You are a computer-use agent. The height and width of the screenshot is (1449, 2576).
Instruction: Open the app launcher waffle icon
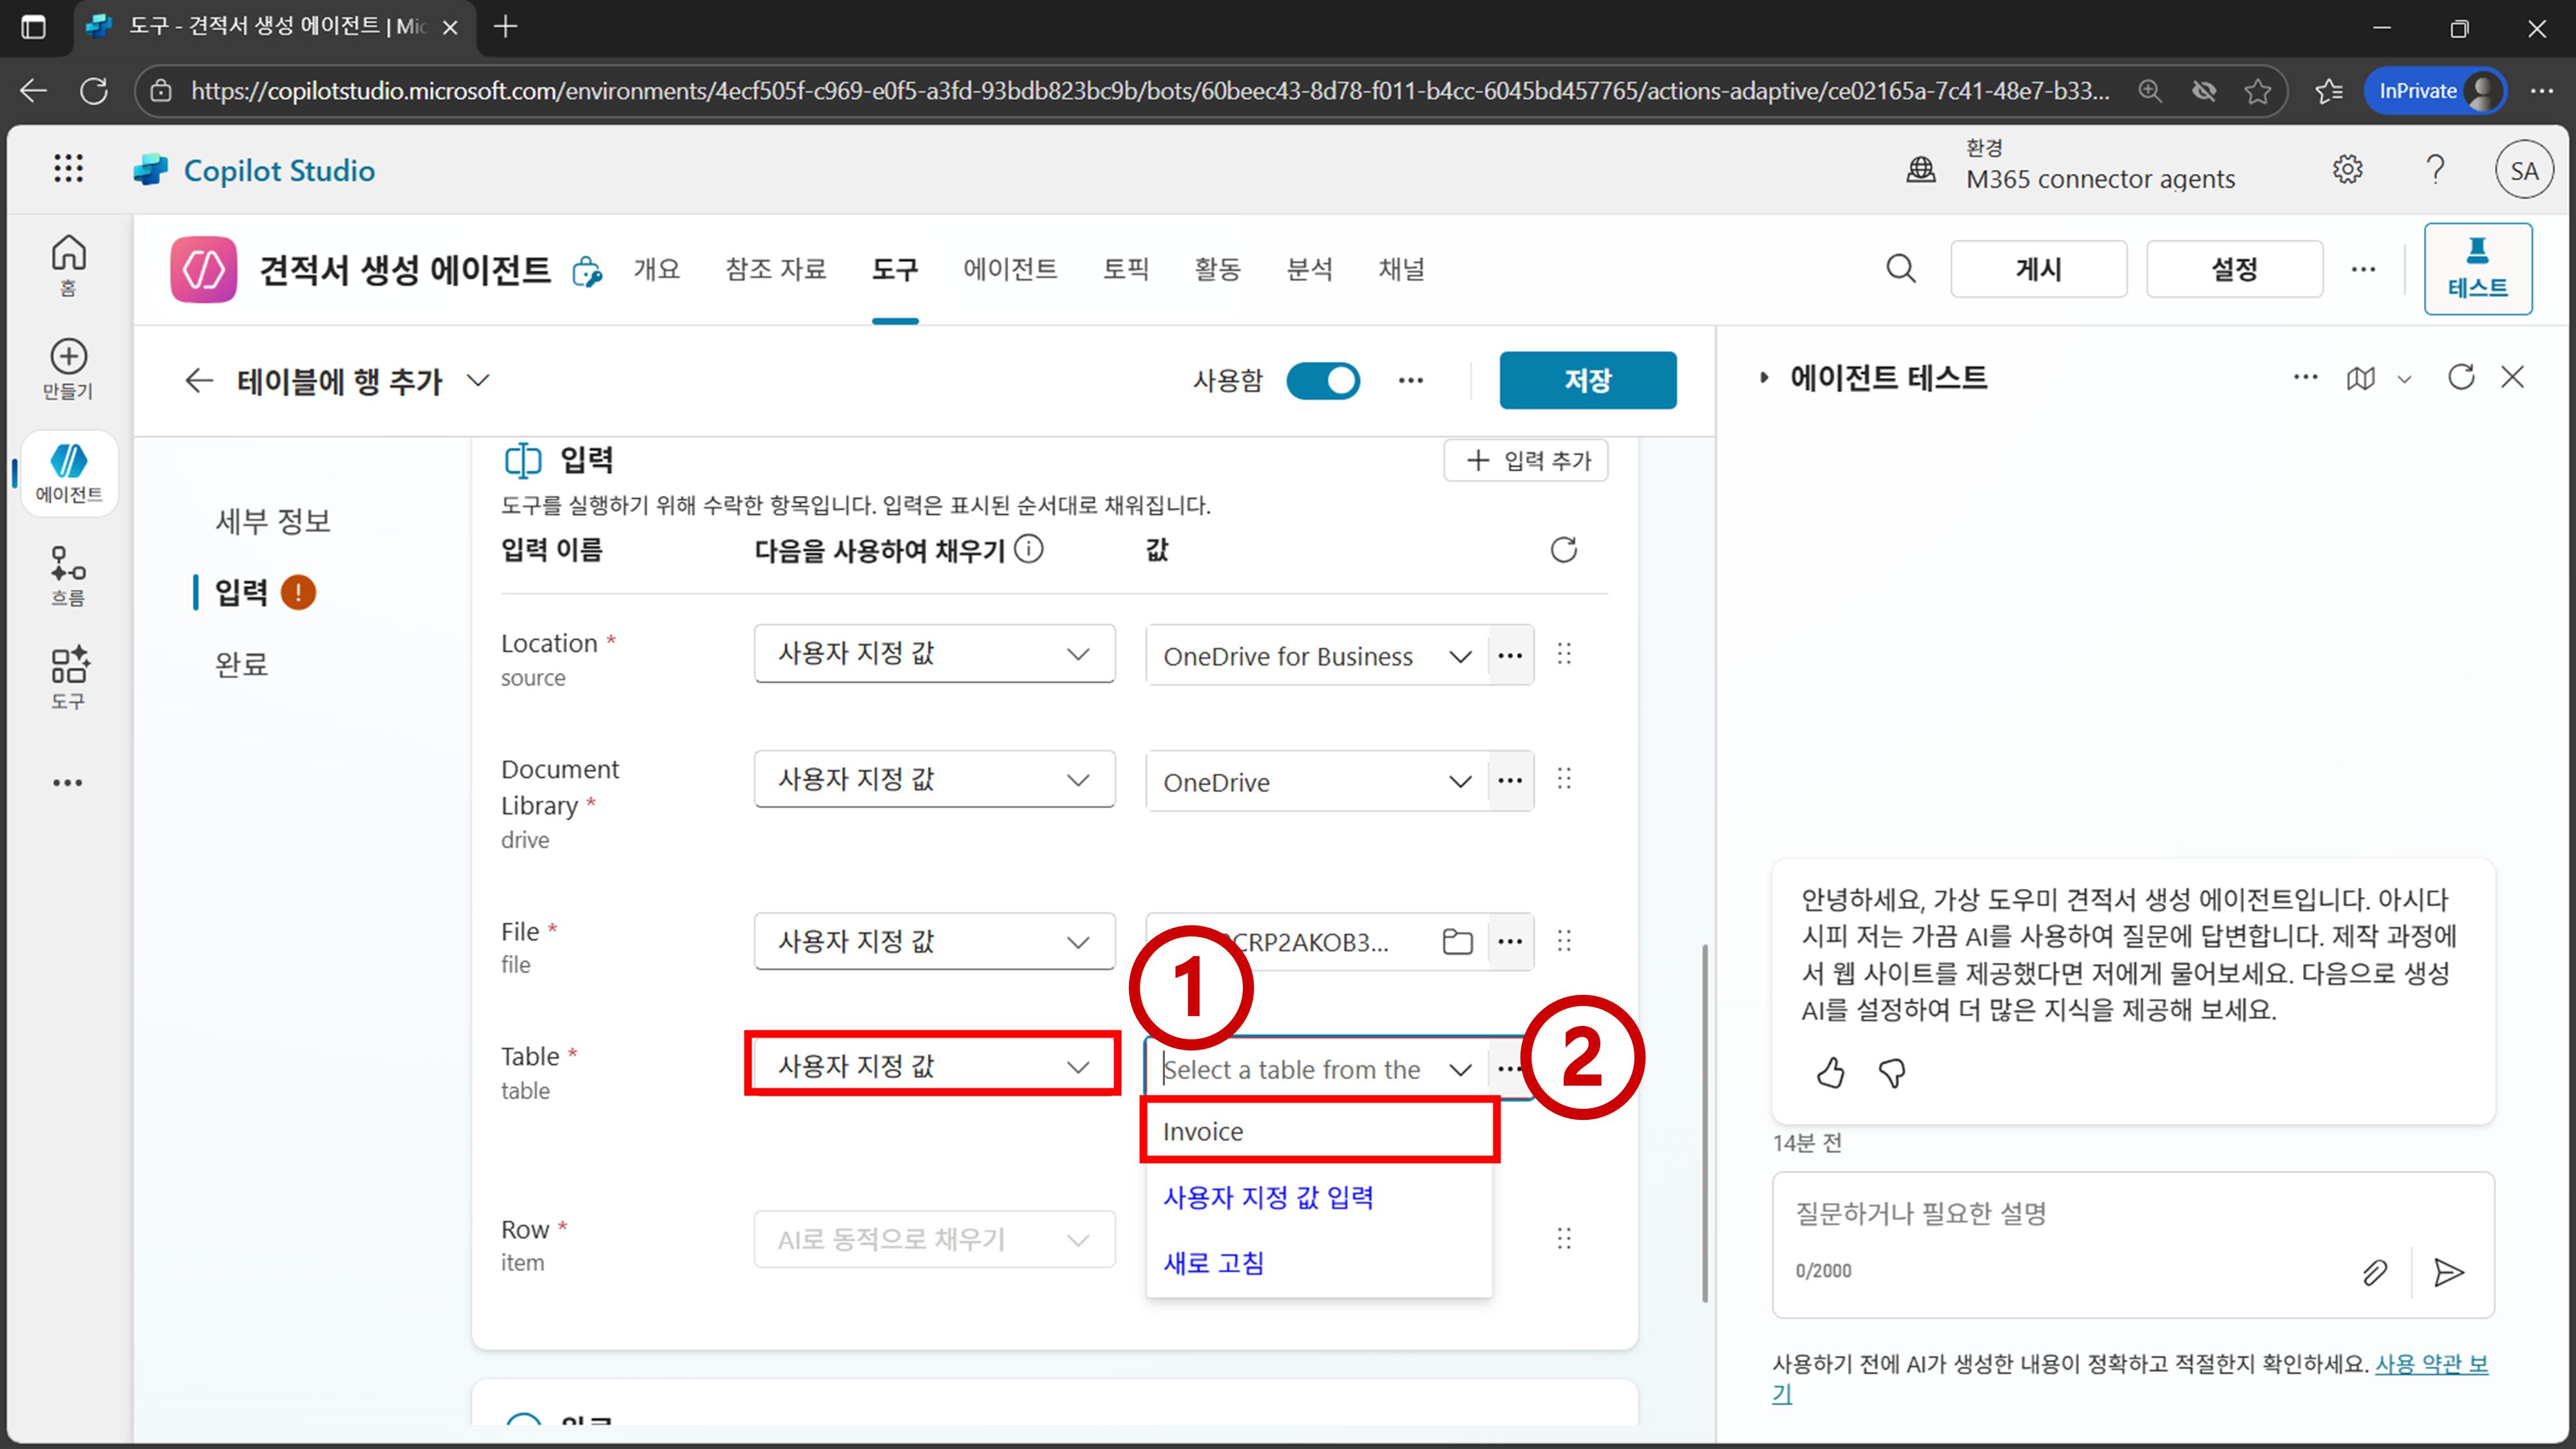point(68,169)
